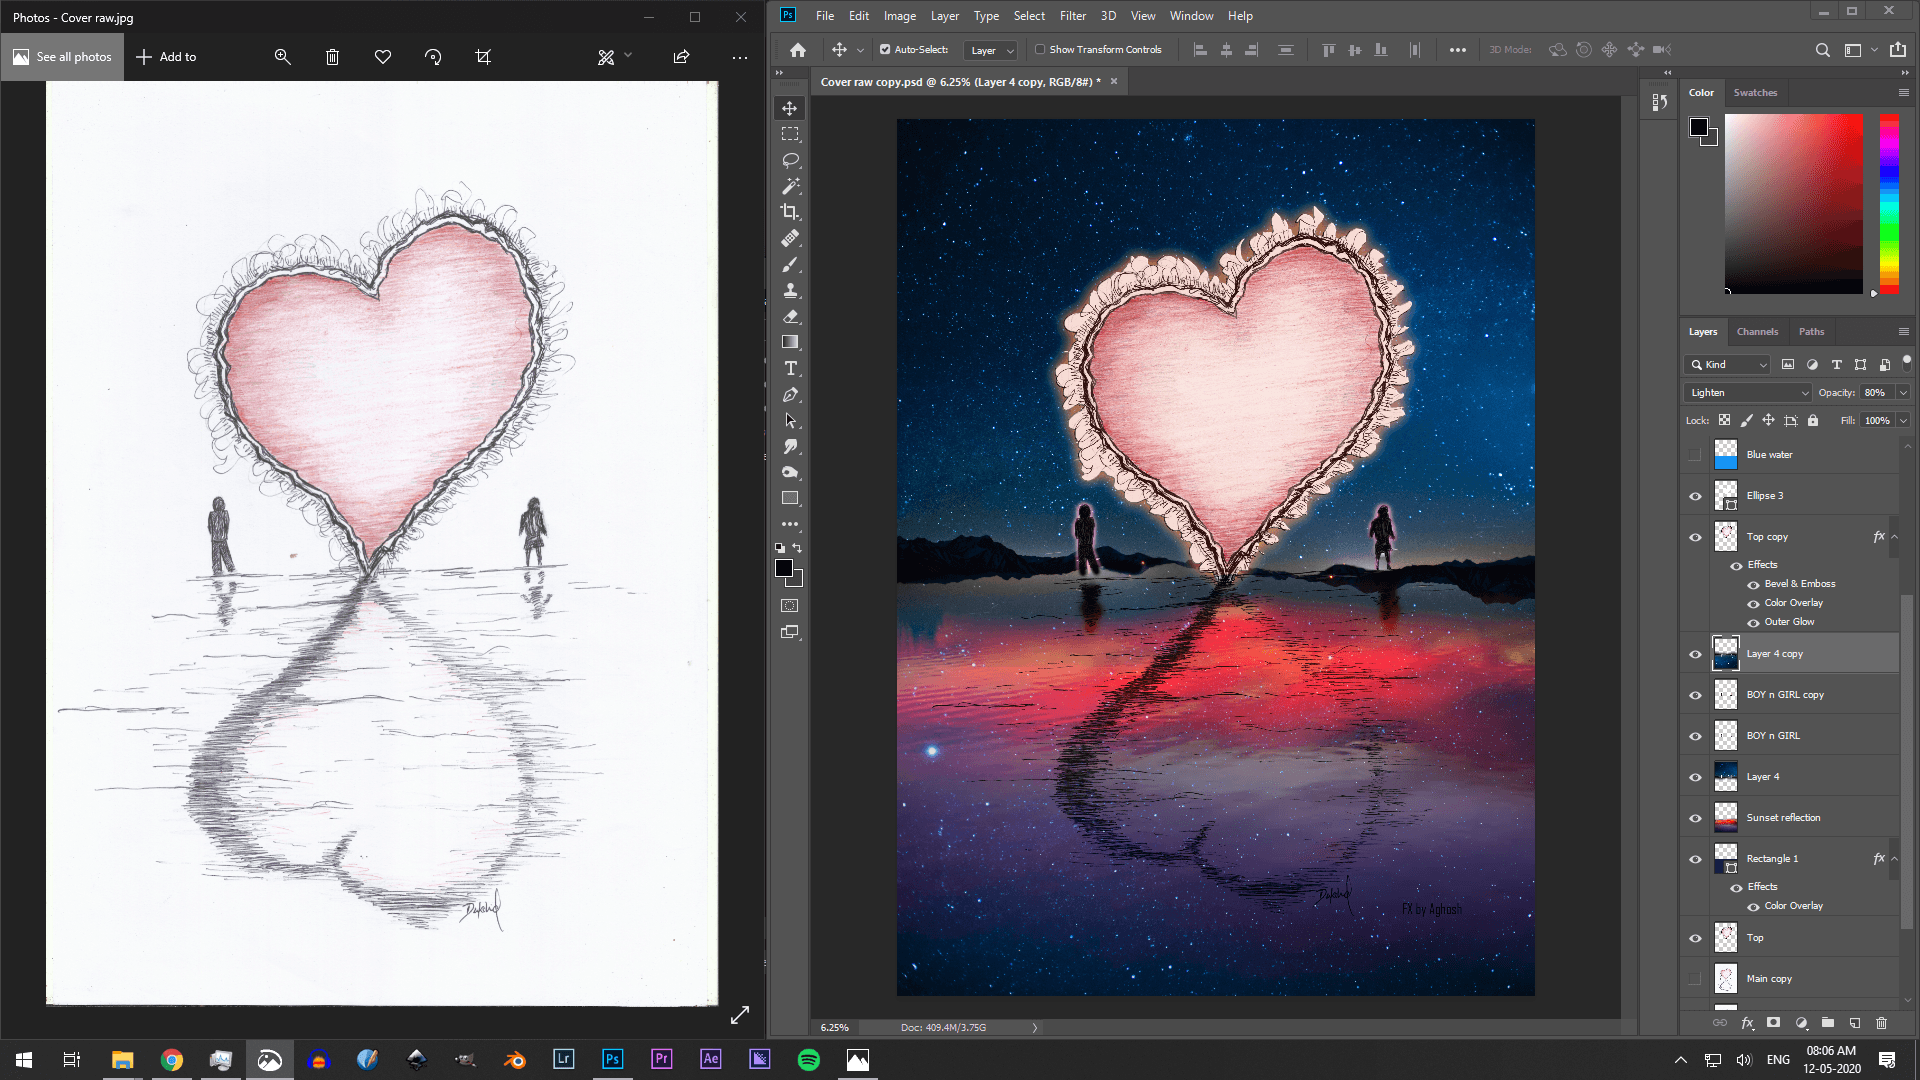Select the Pen tool

(790, 394)
